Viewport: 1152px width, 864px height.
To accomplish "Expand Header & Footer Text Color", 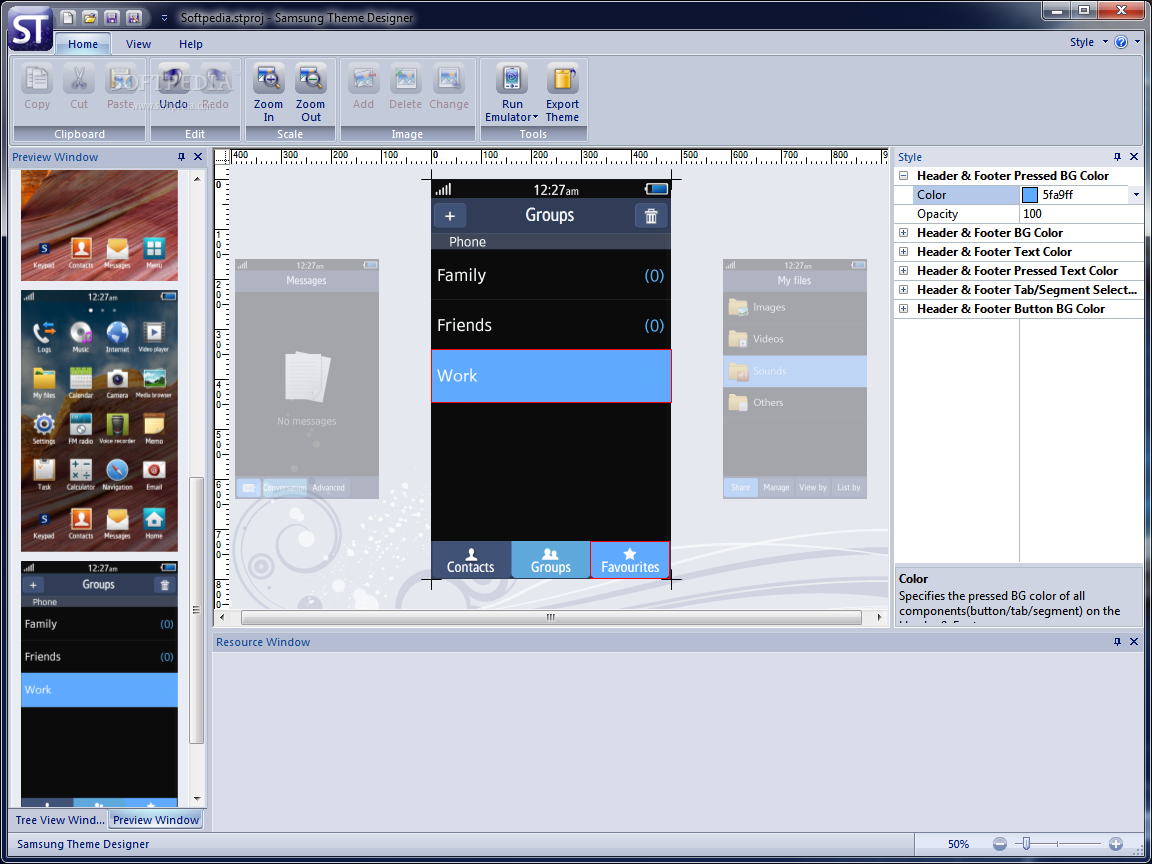I will coord(904,252).
